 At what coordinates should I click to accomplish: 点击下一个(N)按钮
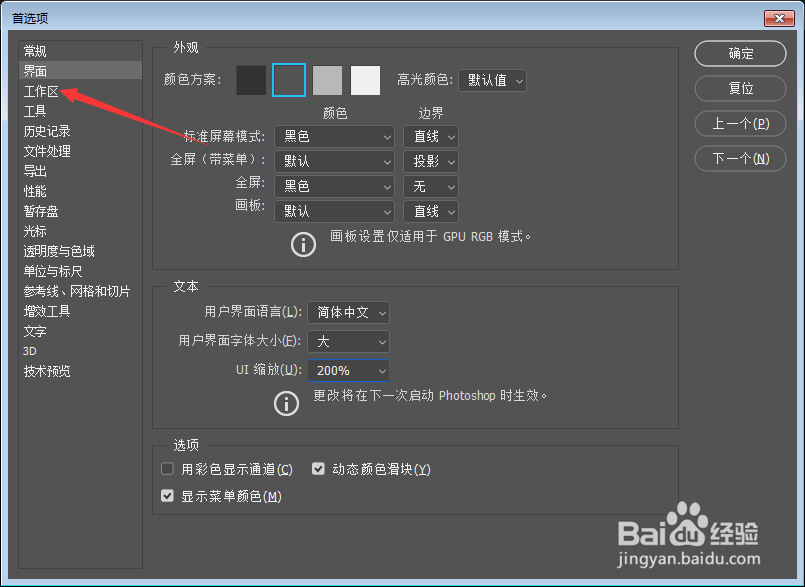740,158
